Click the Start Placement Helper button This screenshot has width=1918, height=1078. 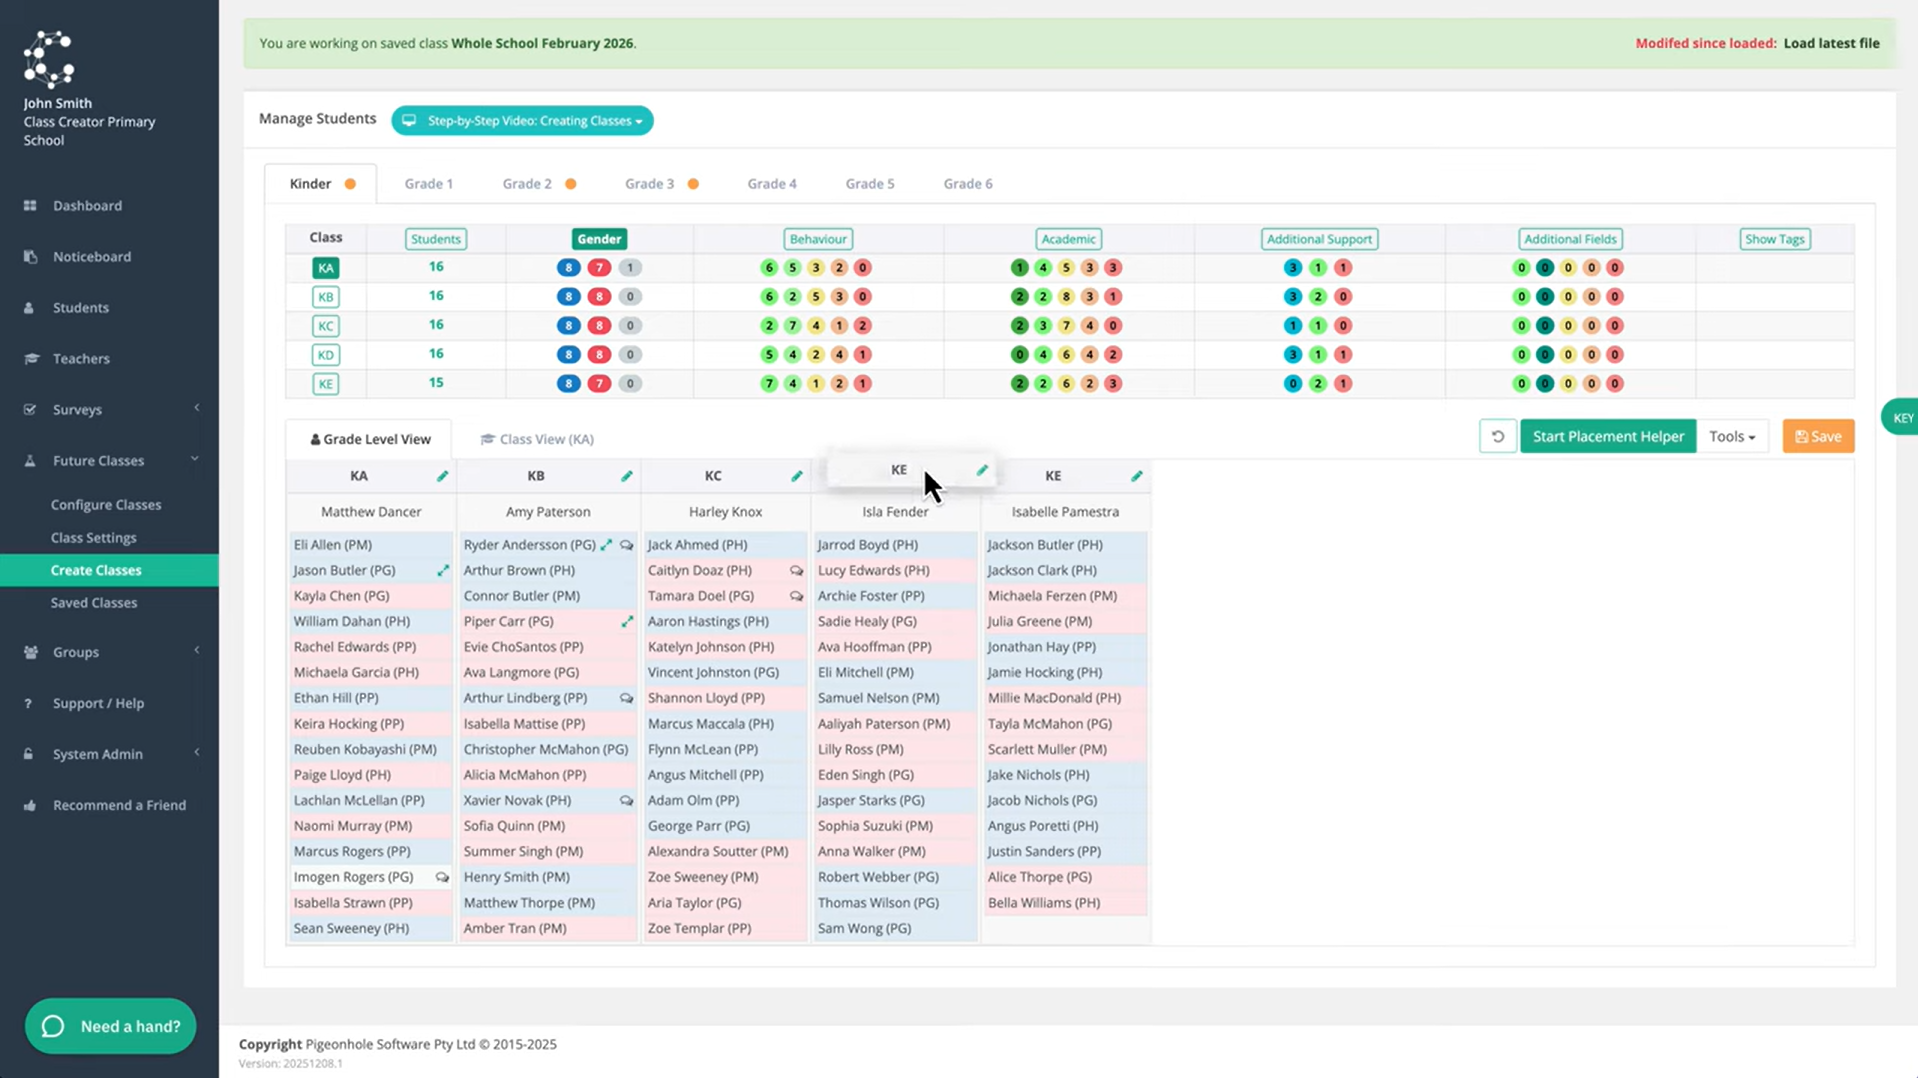(x=1608, y=437)
